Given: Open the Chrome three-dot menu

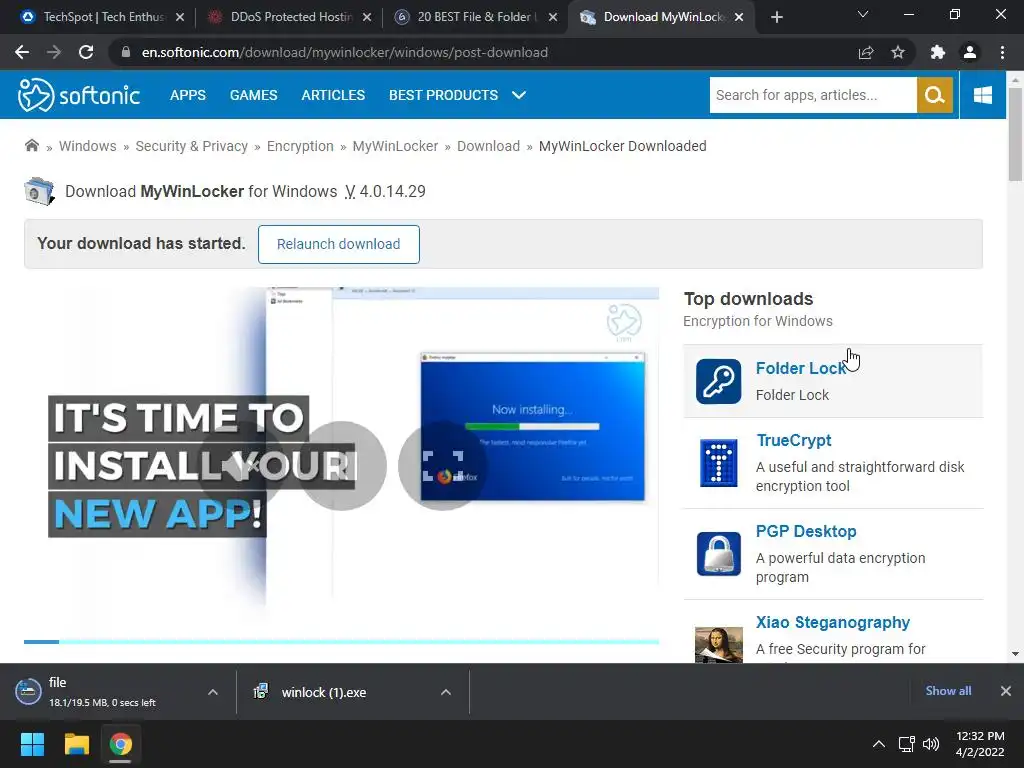Looking at the screenshot, I should click(x=1002, y=52).
